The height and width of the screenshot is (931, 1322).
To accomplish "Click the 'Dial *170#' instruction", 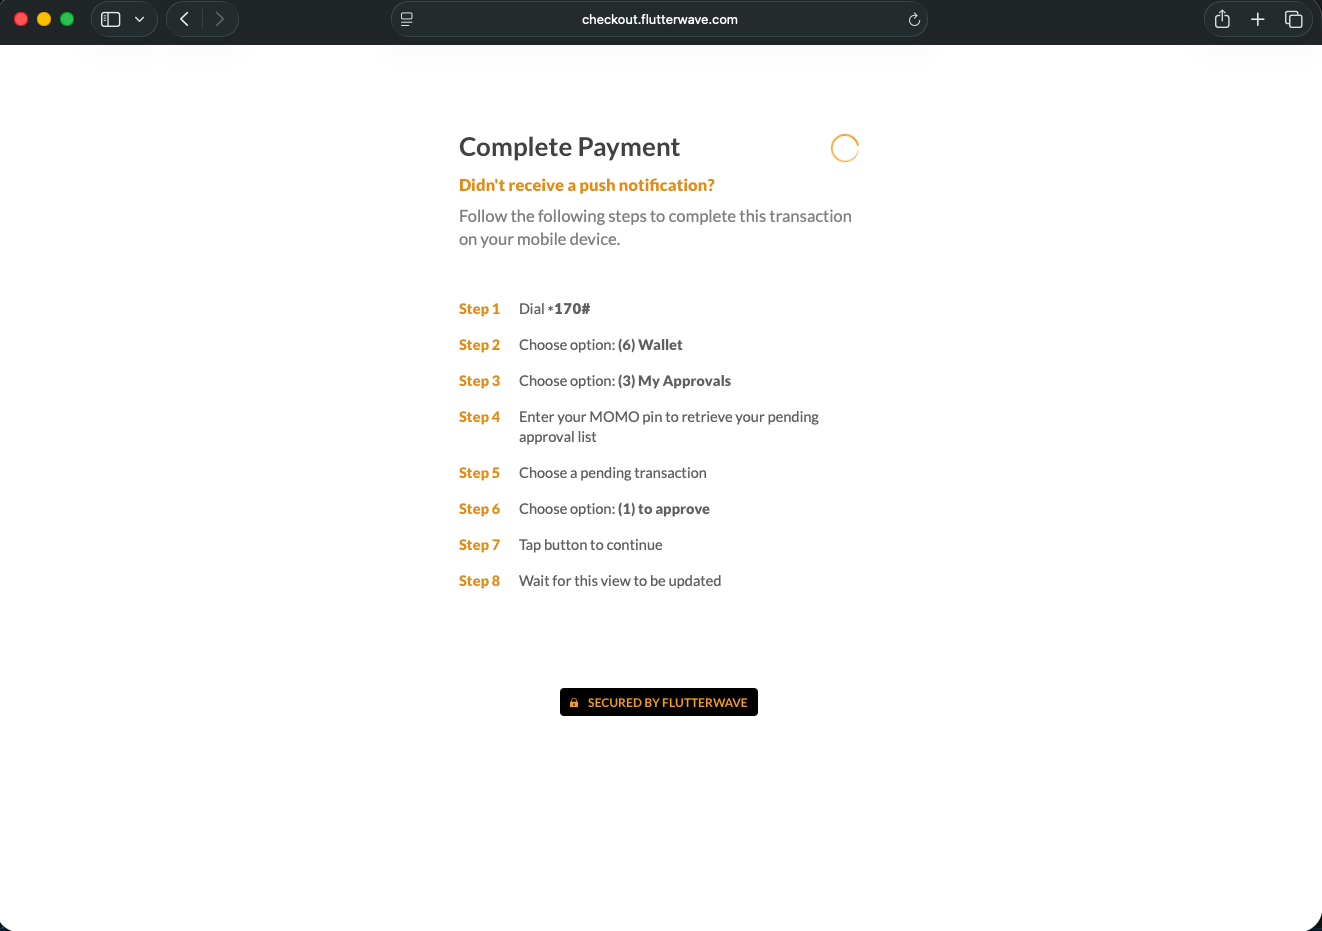I will click(x=555, y=309).
